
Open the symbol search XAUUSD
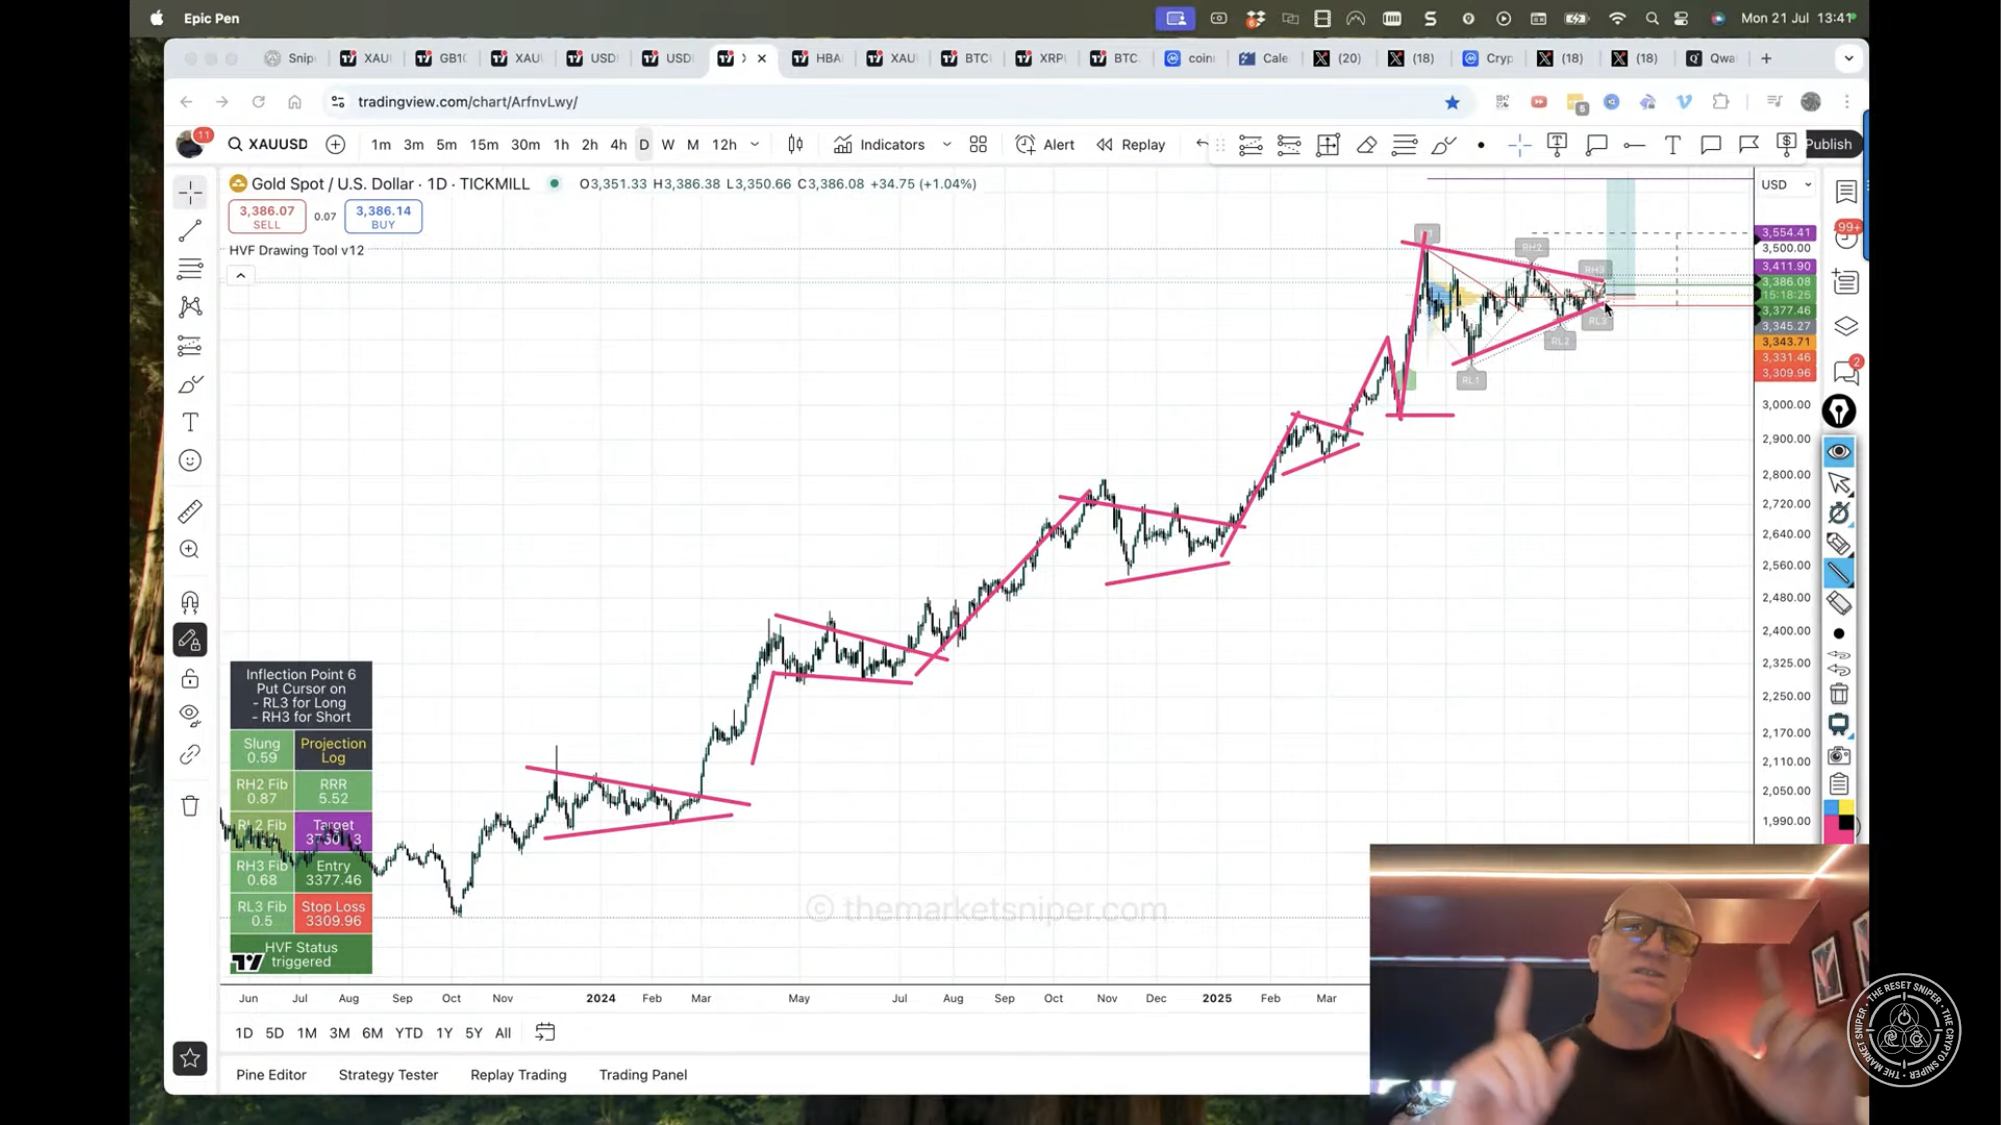[268, 144]
